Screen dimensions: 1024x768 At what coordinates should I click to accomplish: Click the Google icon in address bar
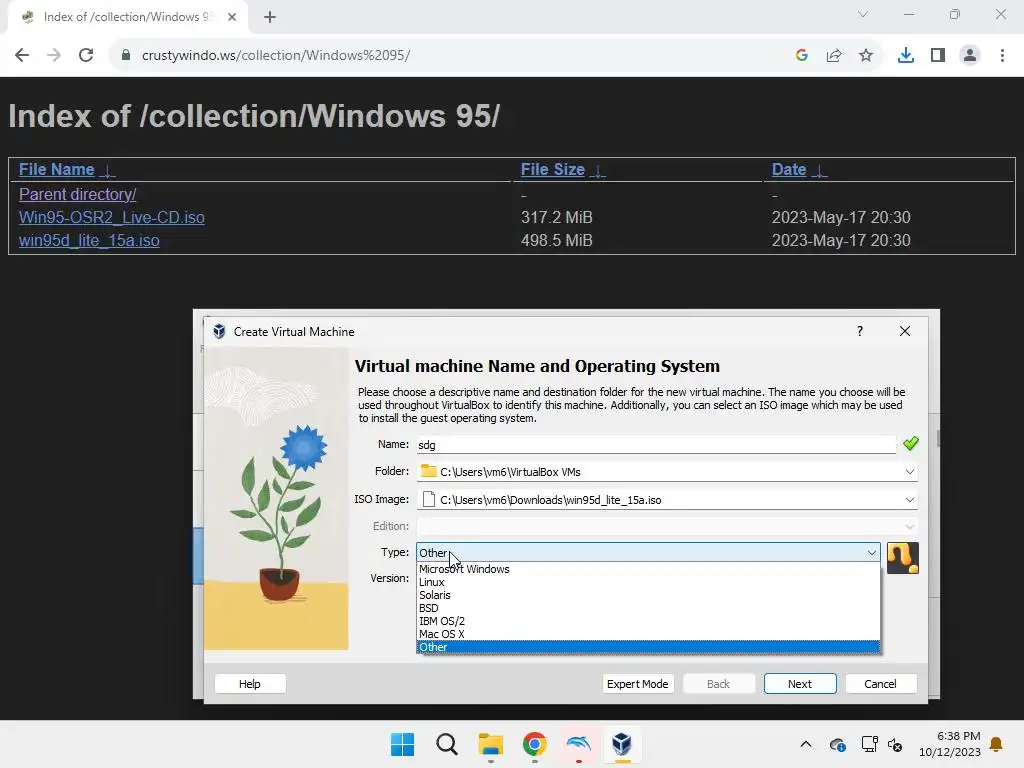(802, 56)
